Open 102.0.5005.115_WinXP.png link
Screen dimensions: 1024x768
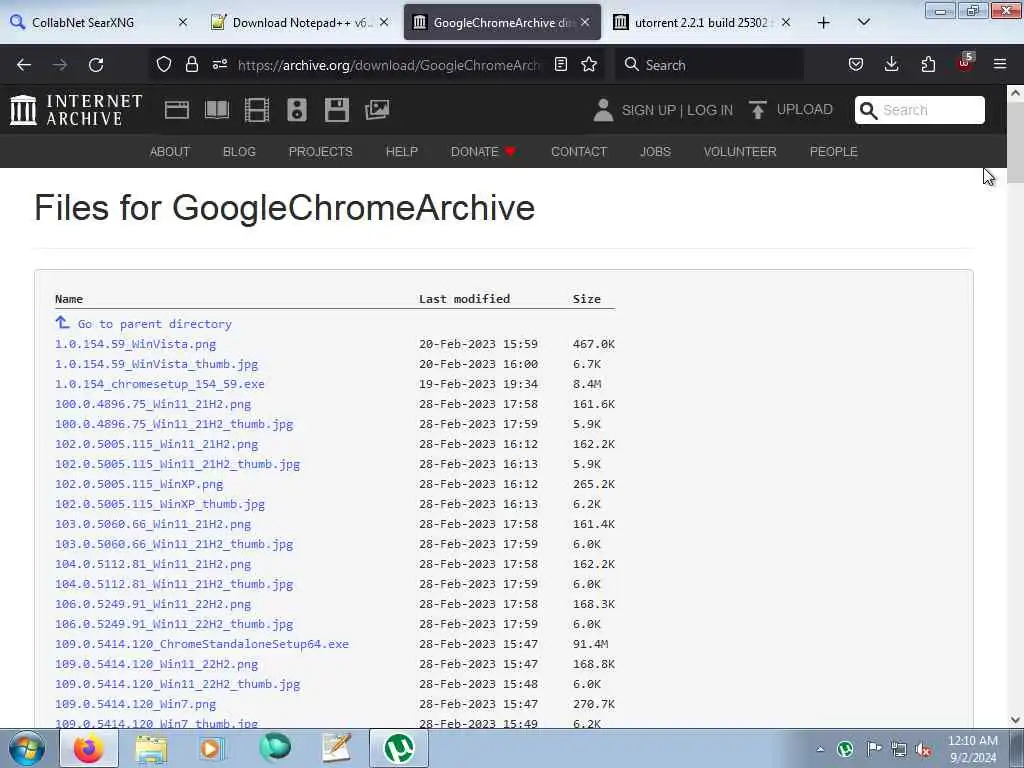139,484
